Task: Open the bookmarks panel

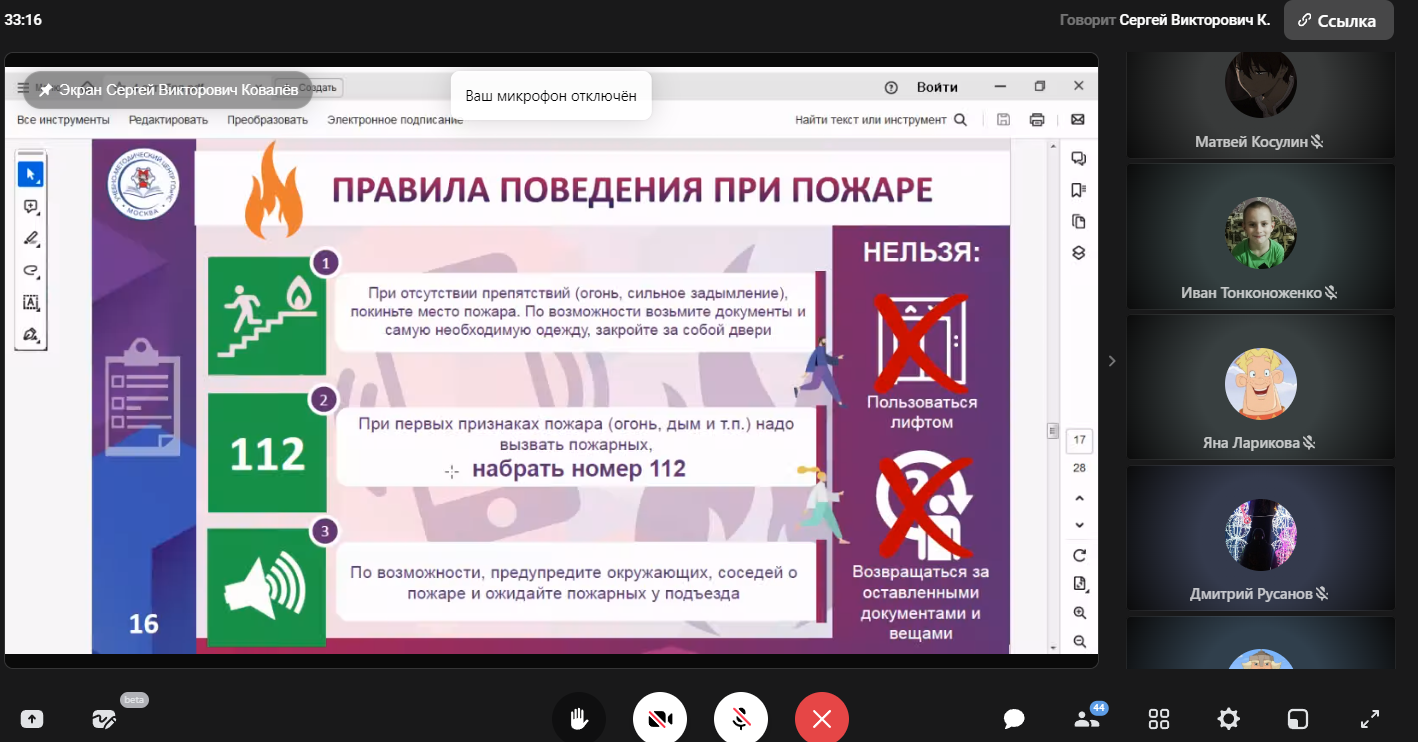Action: coord(1079,190)
